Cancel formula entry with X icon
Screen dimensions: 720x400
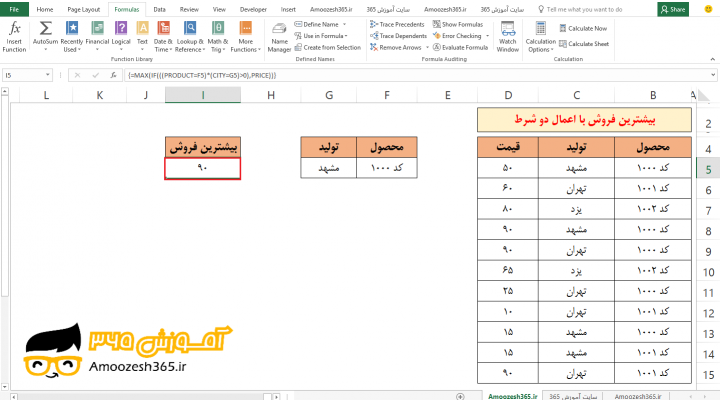[77, 75]
